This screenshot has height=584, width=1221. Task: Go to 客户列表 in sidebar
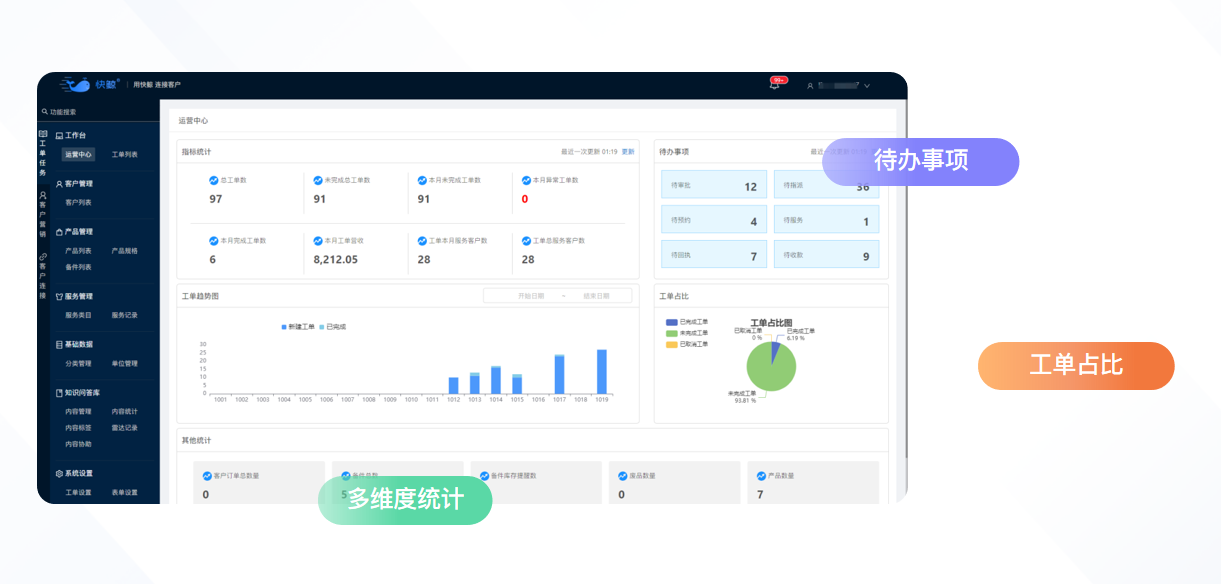78,202
